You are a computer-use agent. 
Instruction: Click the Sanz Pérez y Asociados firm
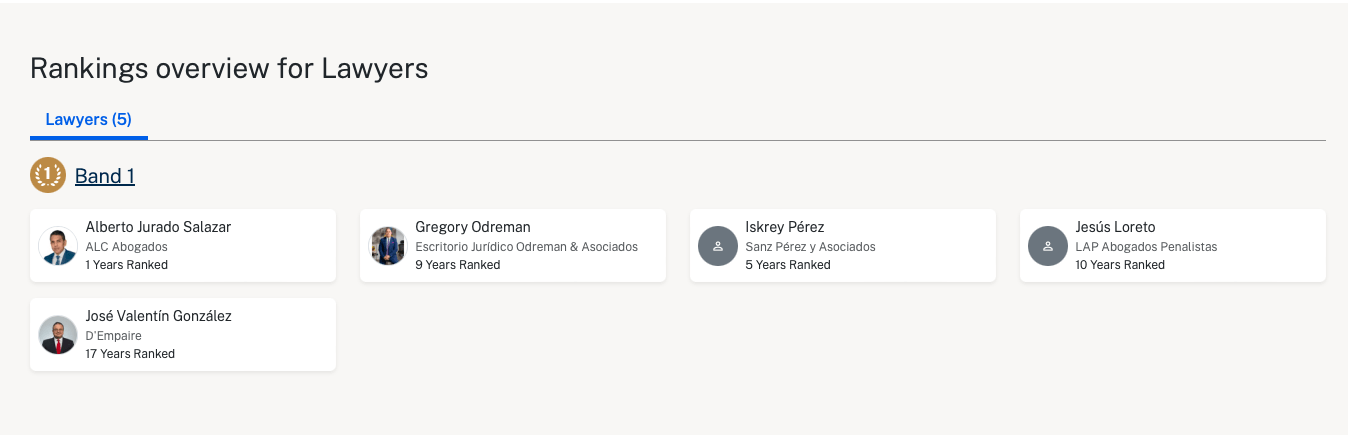click(810, 247)
